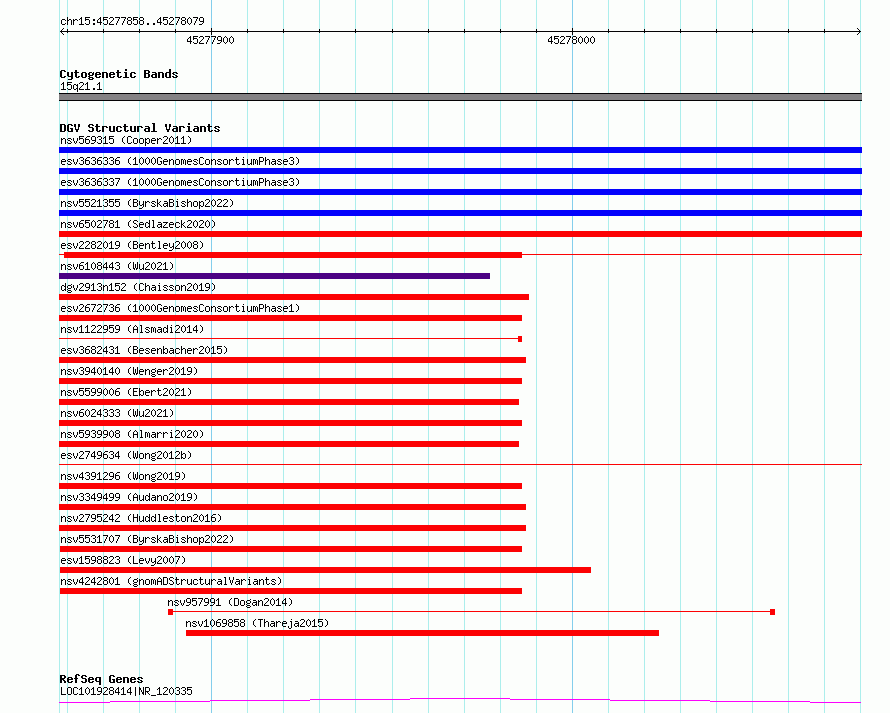Click the red bar of nsv4242801
This screenshot has width=890, height=713.
(290, 591)
